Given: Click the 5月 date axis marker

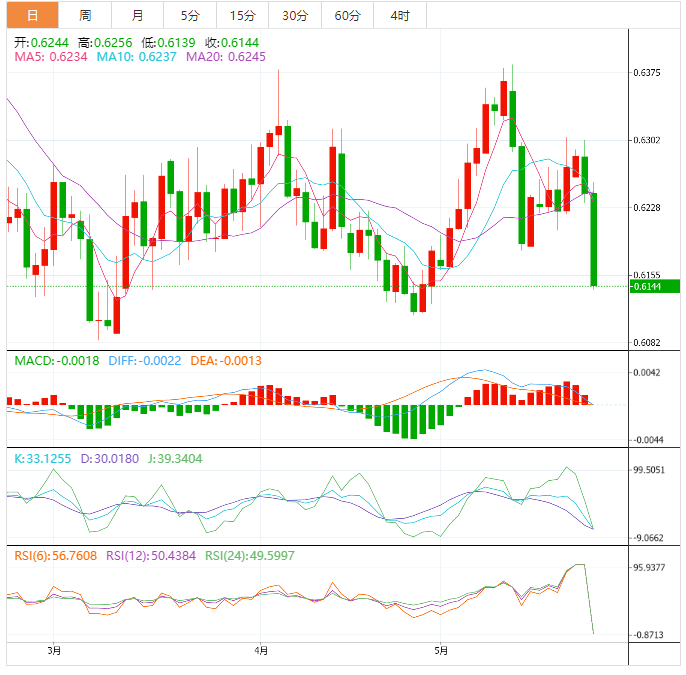Looking at the screenshot, I should tap(438, 650).
